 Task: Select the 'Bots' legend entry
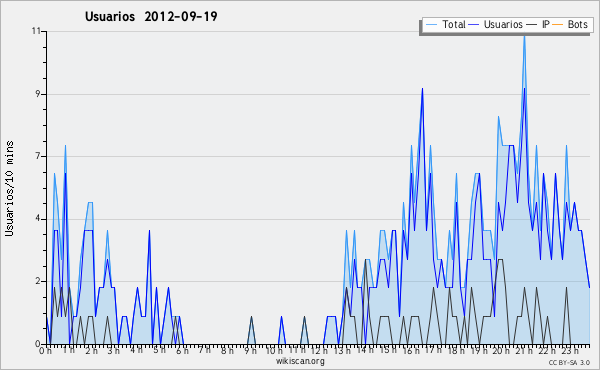[577, 24]
